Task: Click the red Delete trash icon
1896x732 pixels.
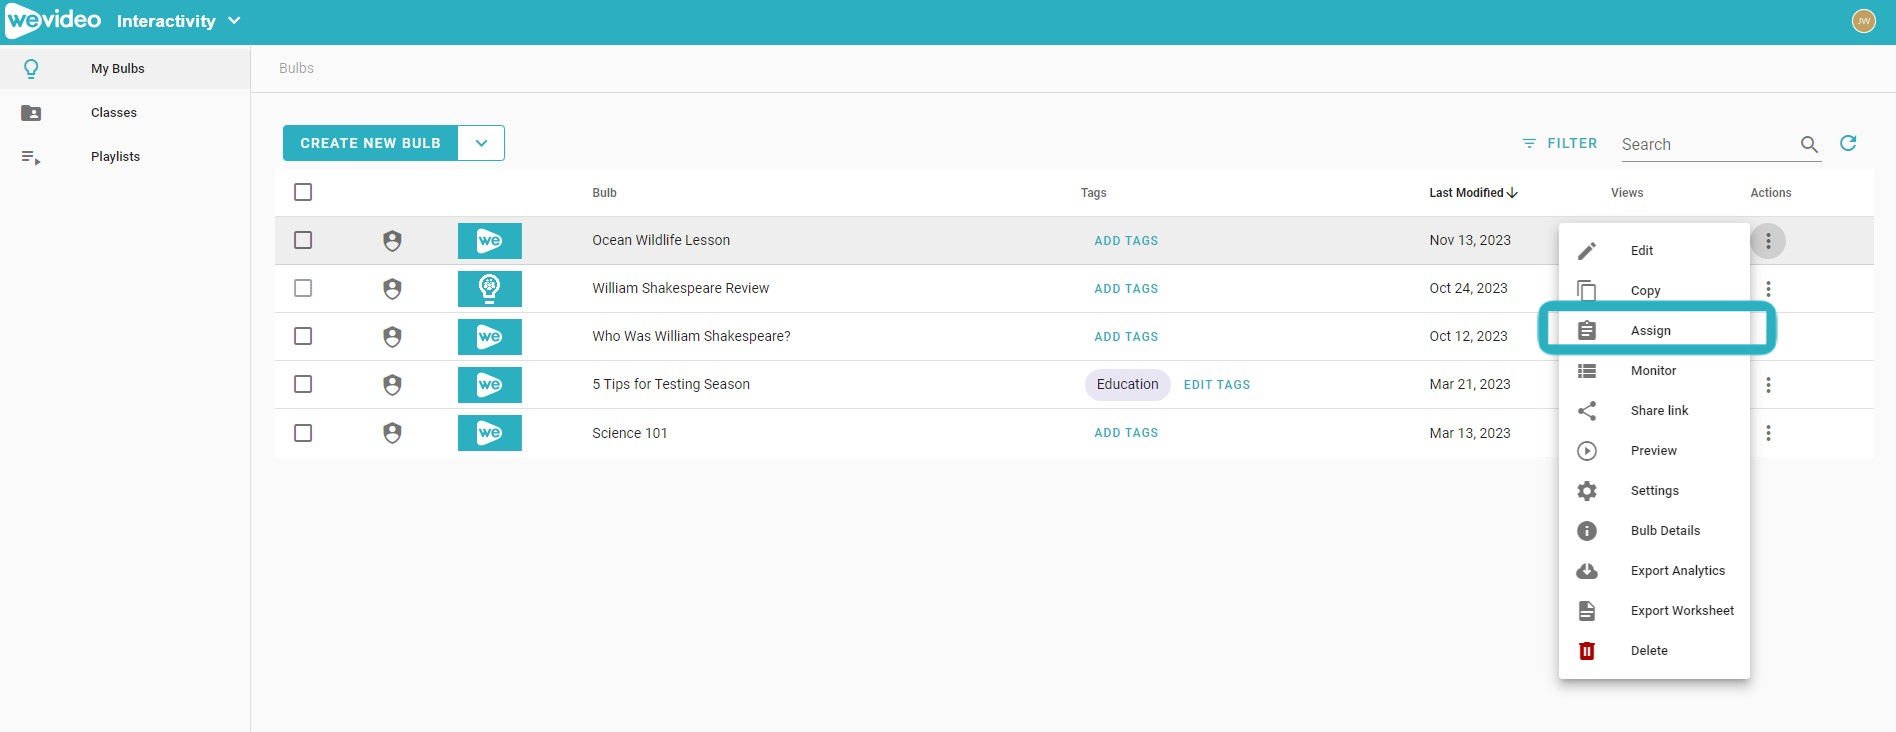Action: click(1586, 651)
